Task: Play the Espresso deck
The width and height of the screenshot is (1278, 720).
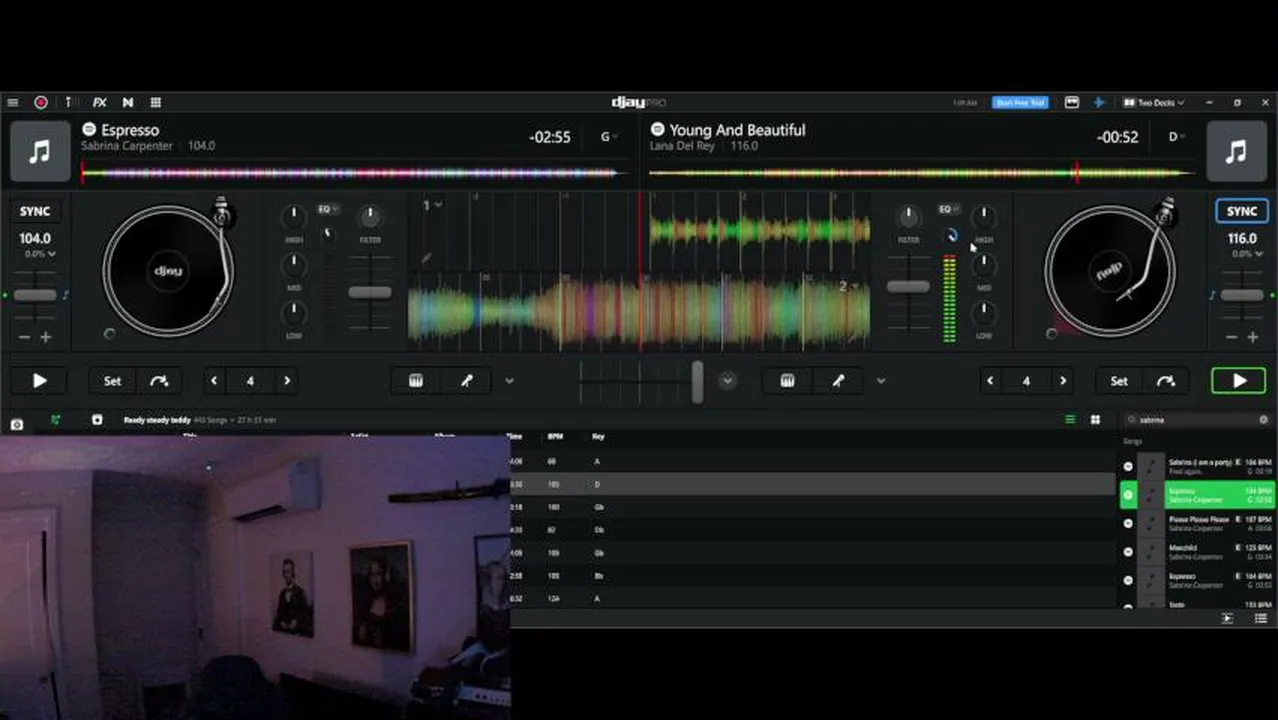Action: (x=40, y=381)
